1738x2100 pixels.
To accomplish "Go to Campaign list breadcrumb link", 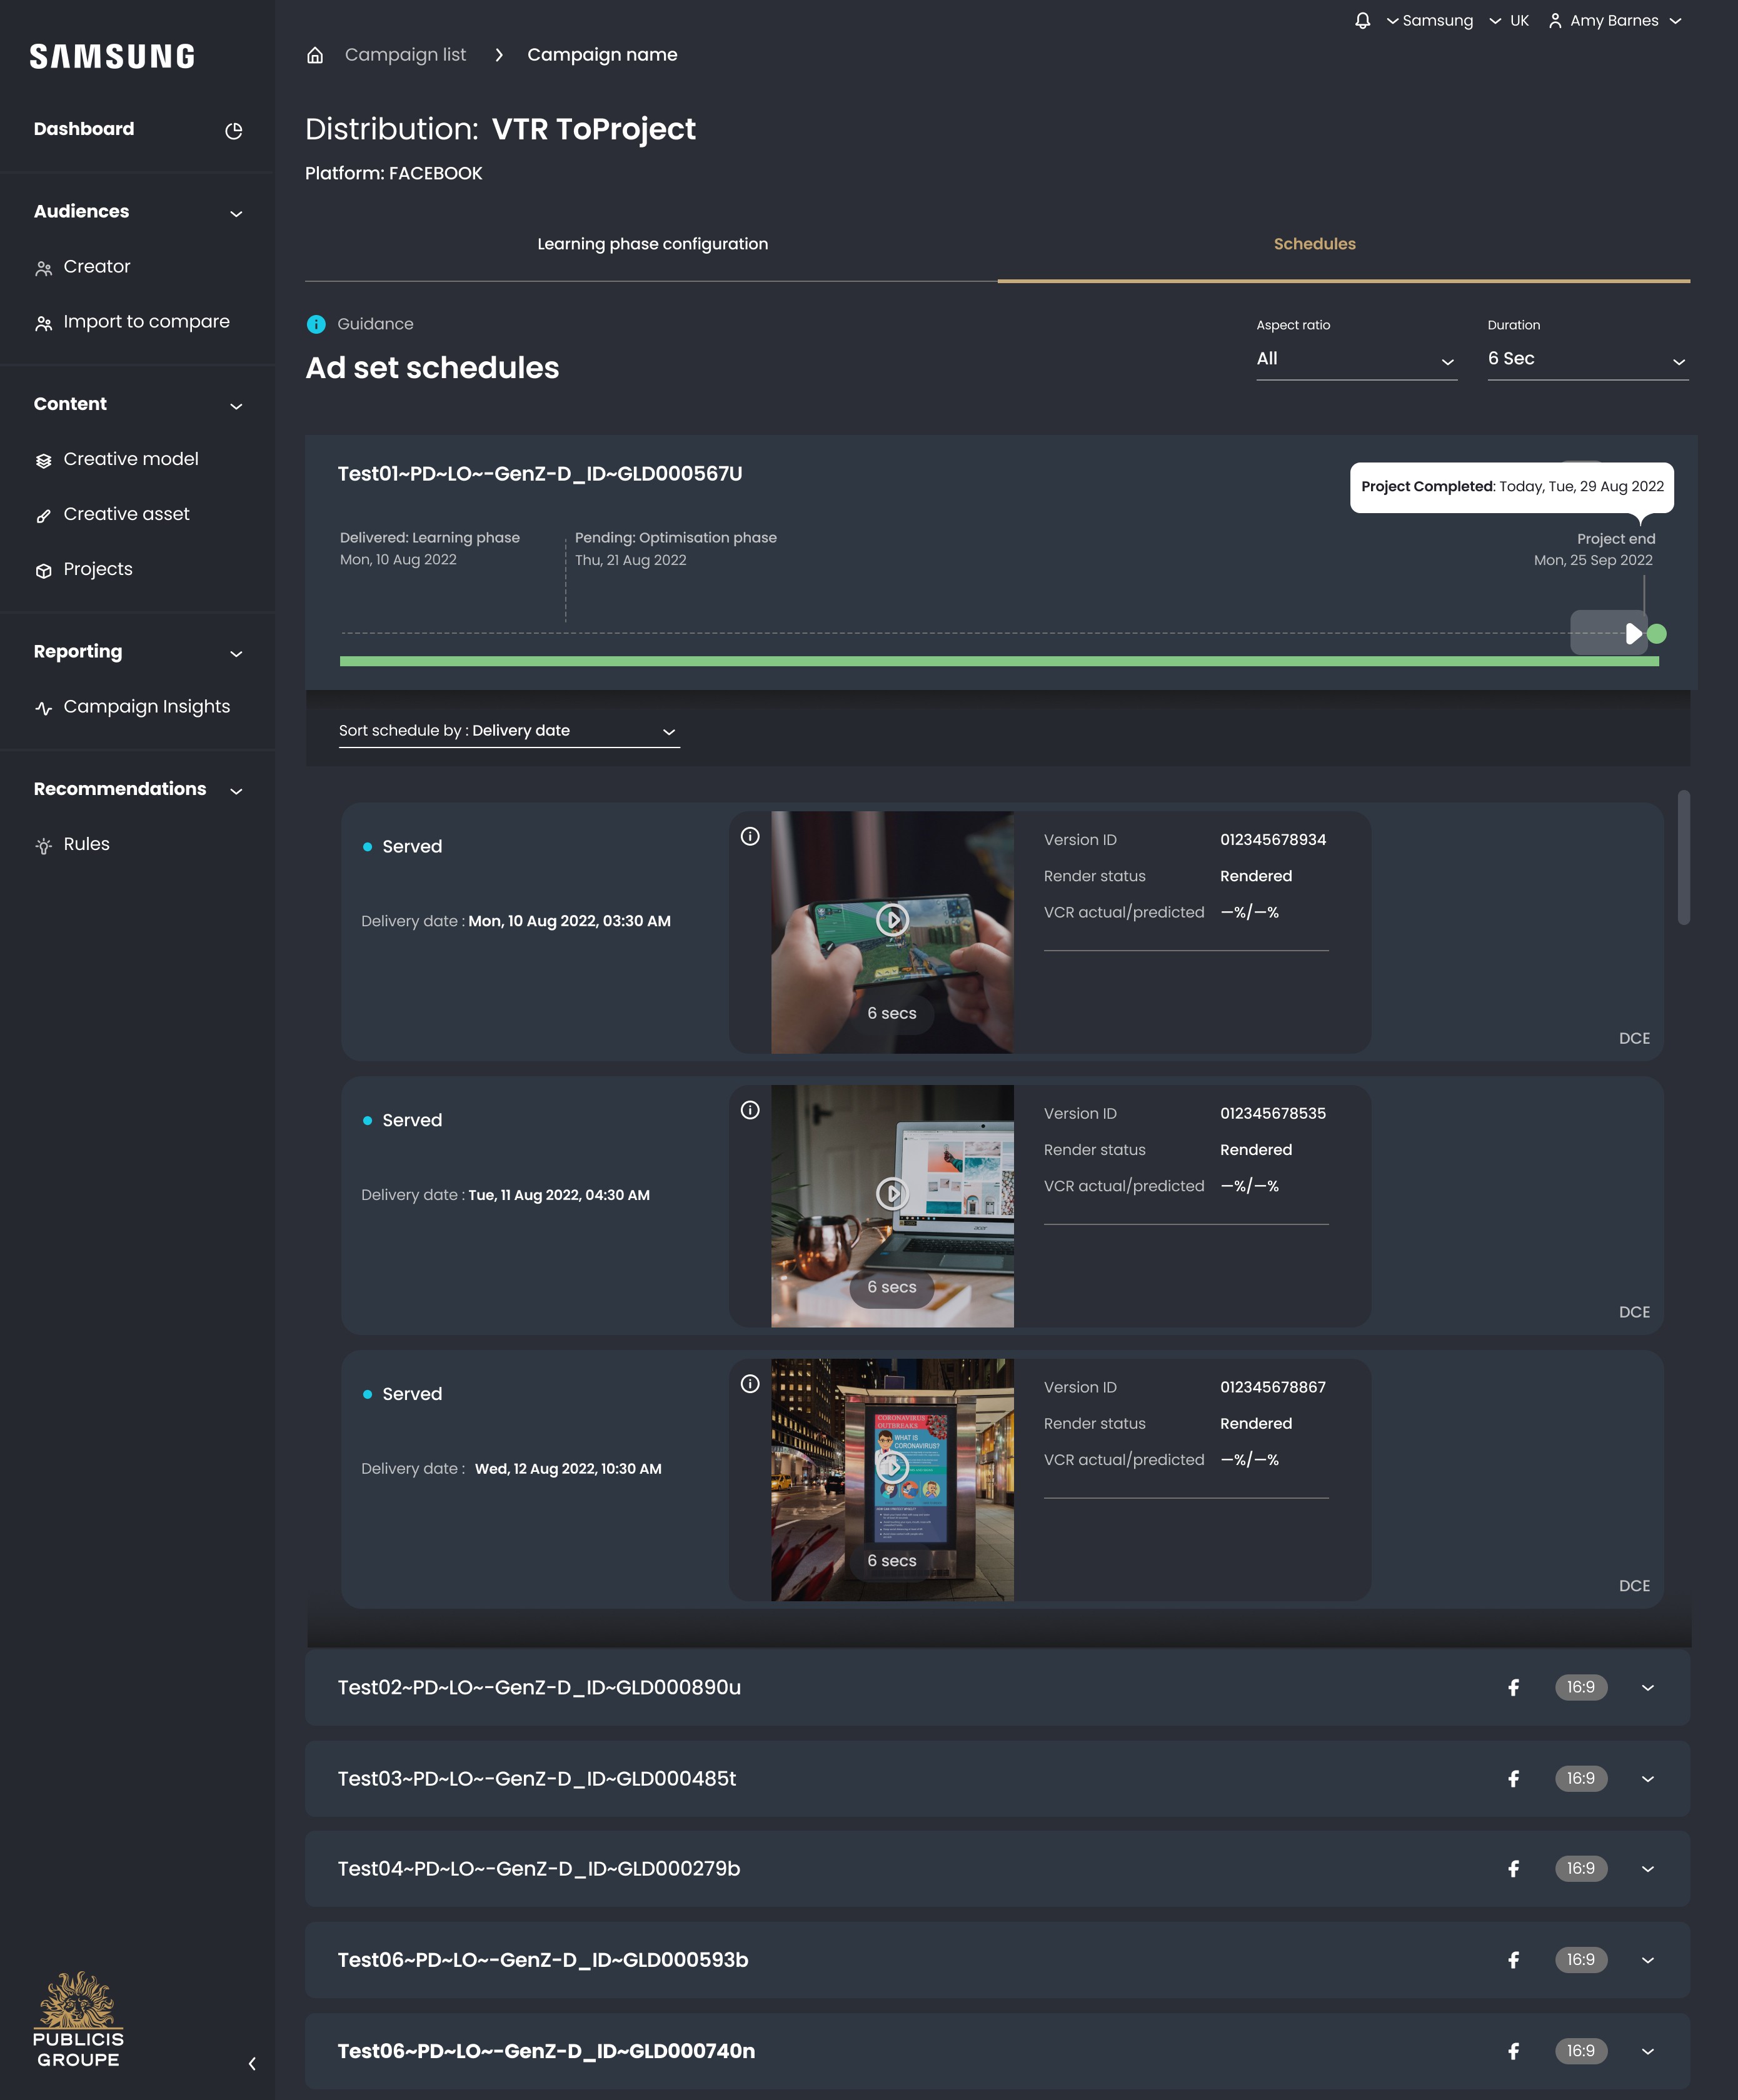I will point(405,55).
